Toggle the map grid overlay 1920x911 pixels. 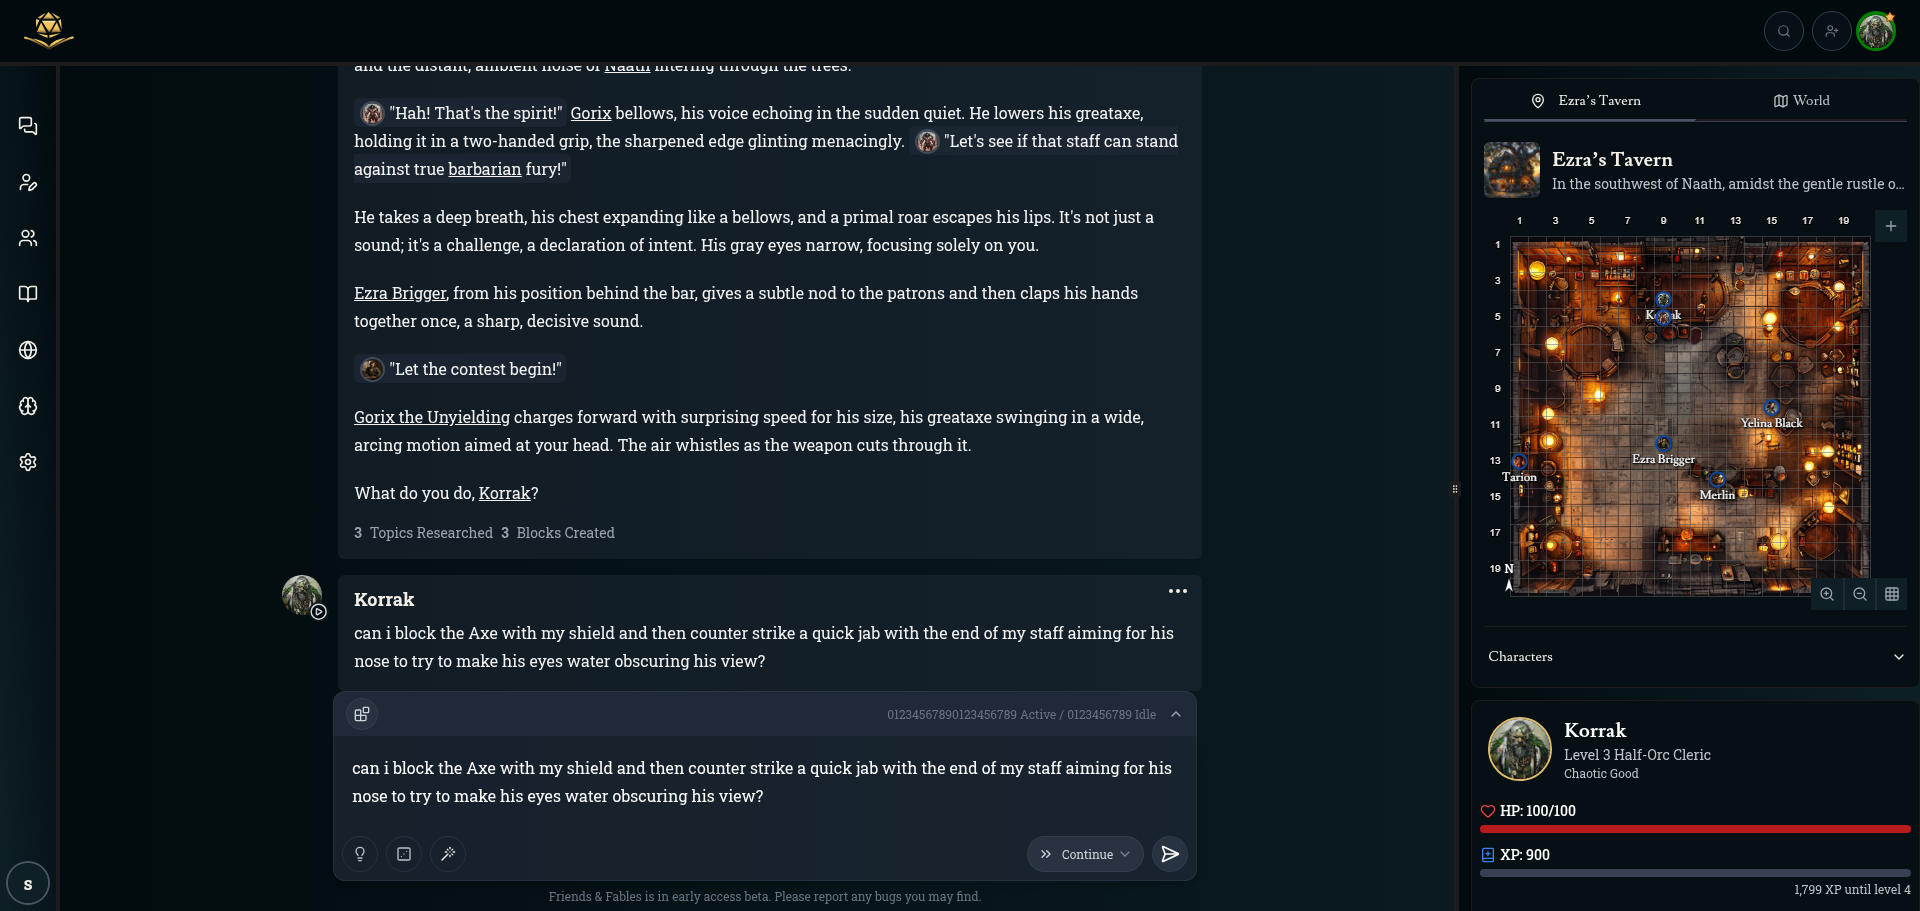pyautogui.click(x=1892, y=594)
